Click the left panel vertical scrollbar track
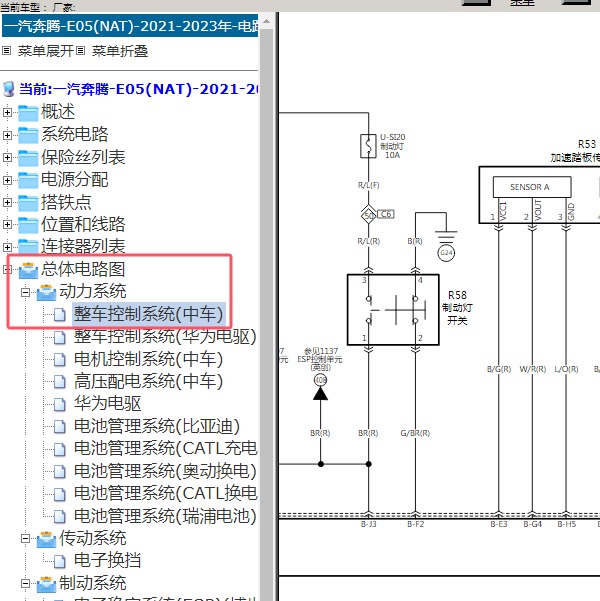The width and height of the screenshot is (600, 601). coord(266,314)
